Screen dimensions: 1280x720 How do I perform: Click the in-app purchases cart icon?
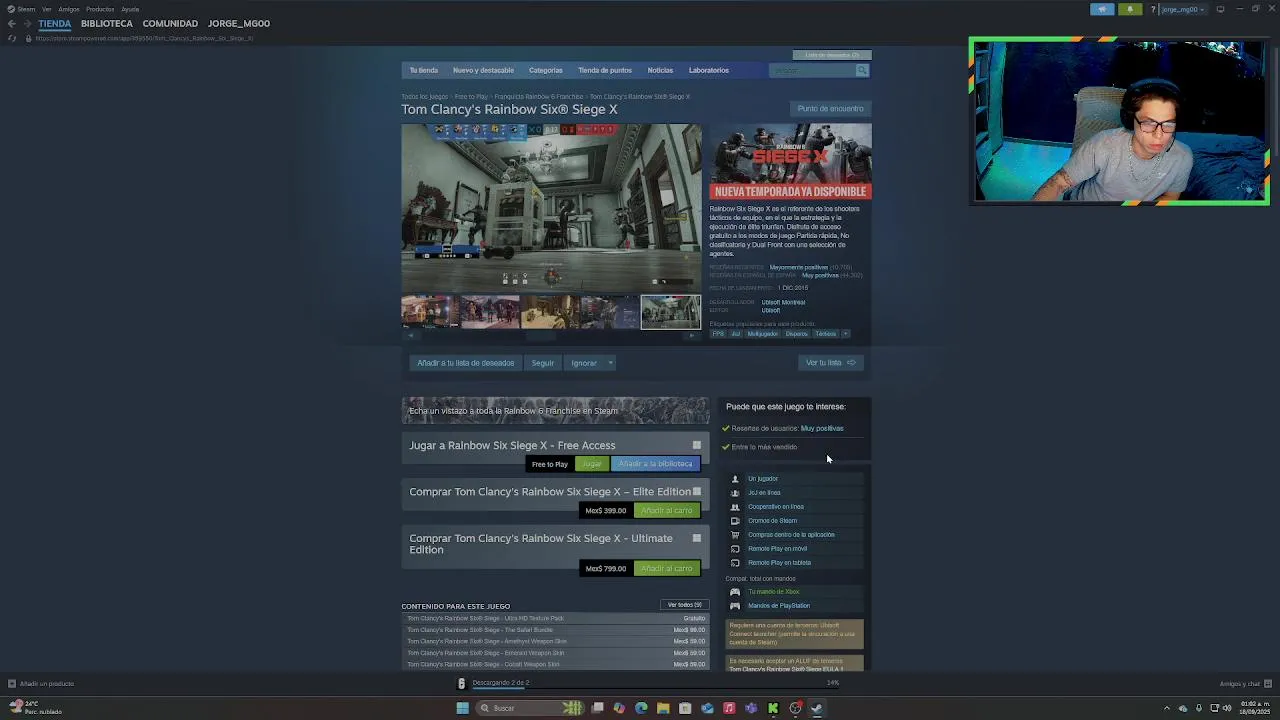(735, 535)
